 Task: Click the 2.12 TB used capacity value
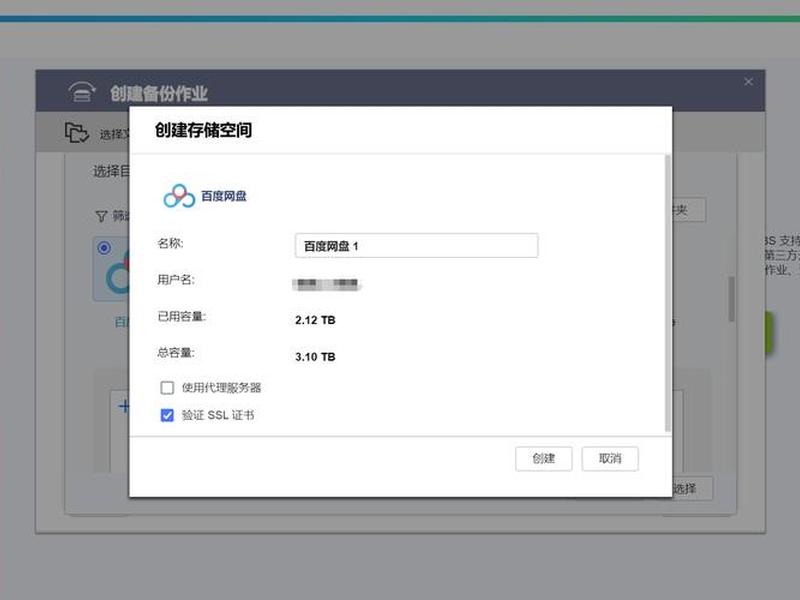[x=315, y=320]
